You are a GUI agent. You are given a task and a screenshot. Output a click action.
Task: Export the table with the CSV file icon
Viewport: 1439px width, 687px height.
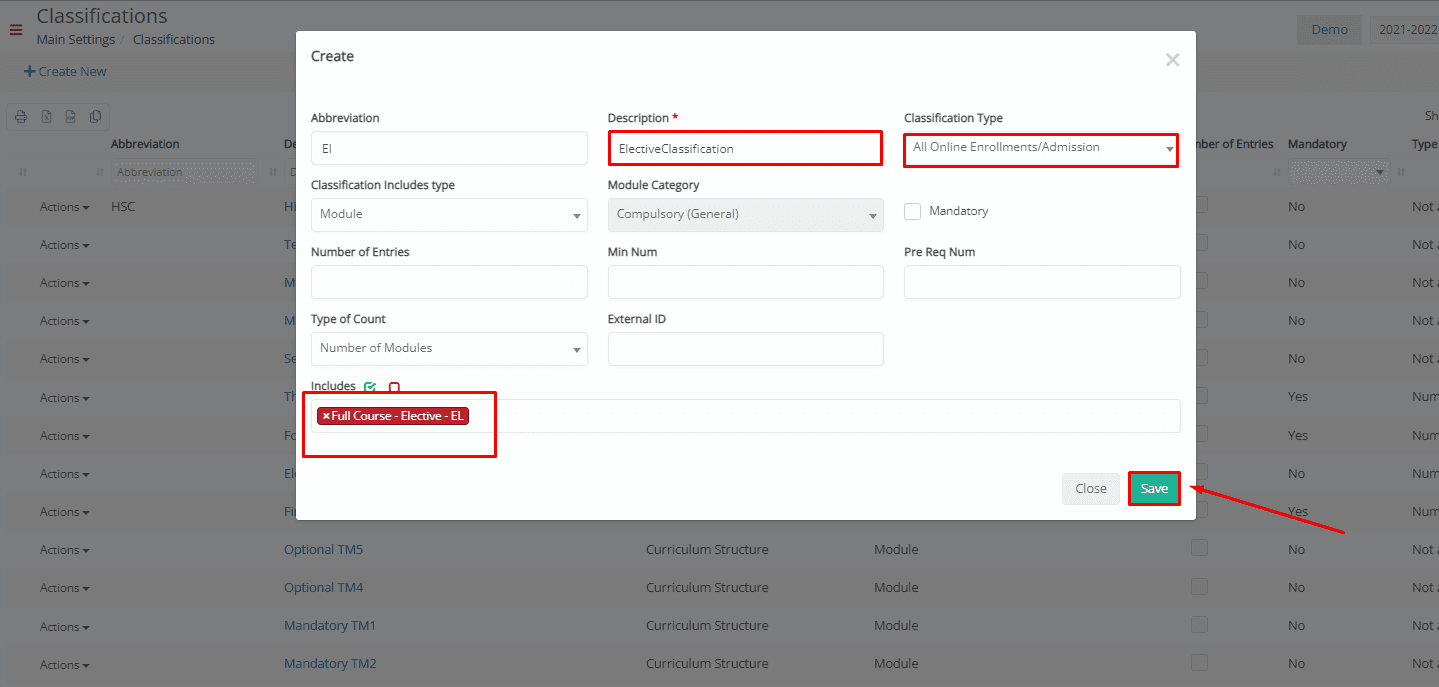point(70,116)
